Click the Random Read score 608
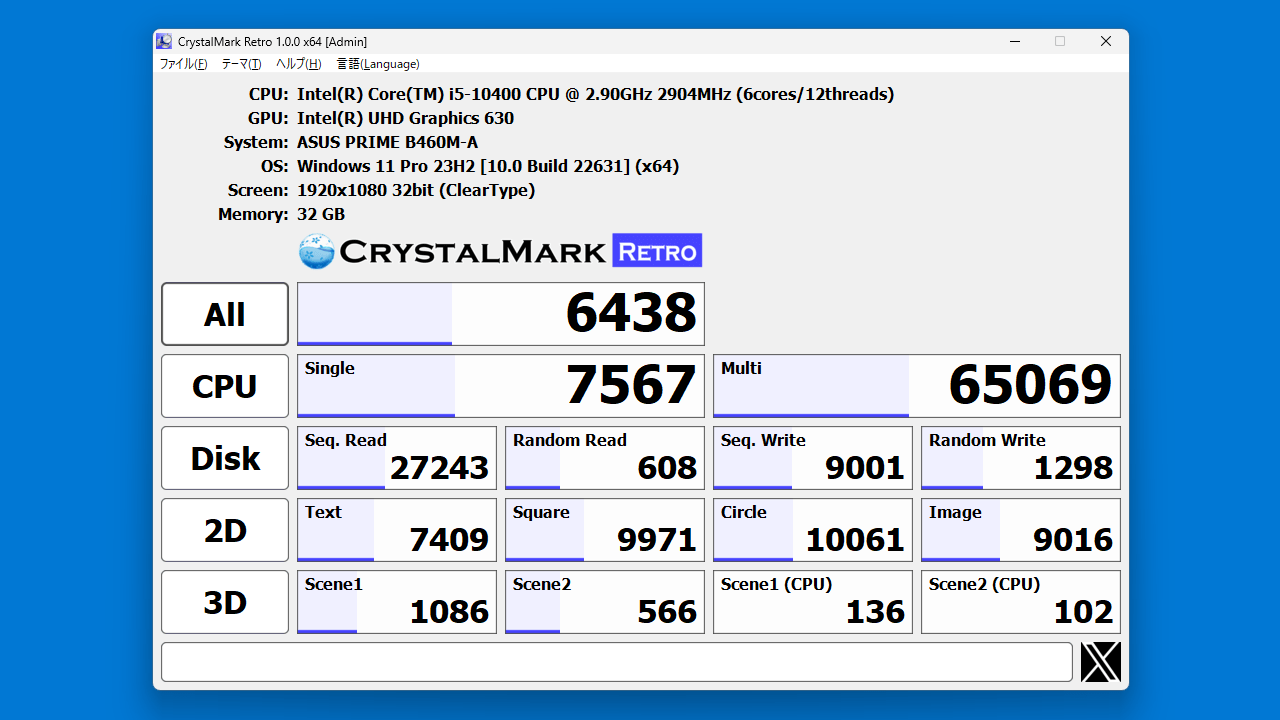 coord(605,458)
